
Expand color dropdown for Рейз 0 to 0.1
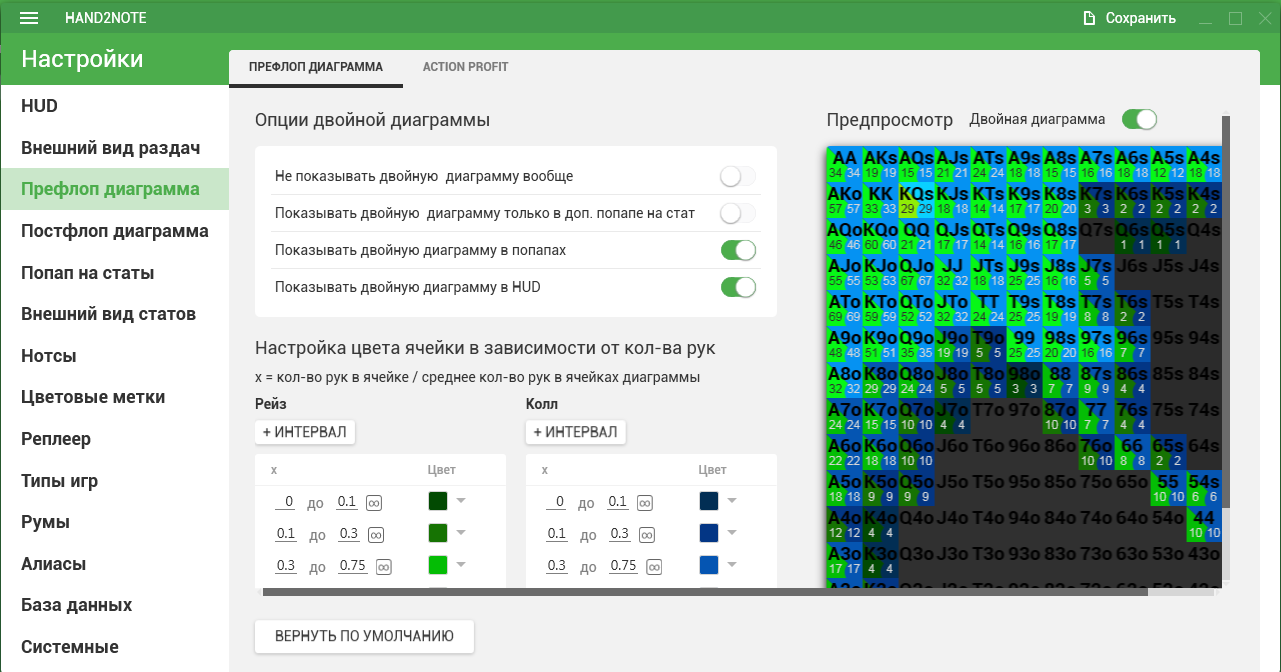point(461,501)
